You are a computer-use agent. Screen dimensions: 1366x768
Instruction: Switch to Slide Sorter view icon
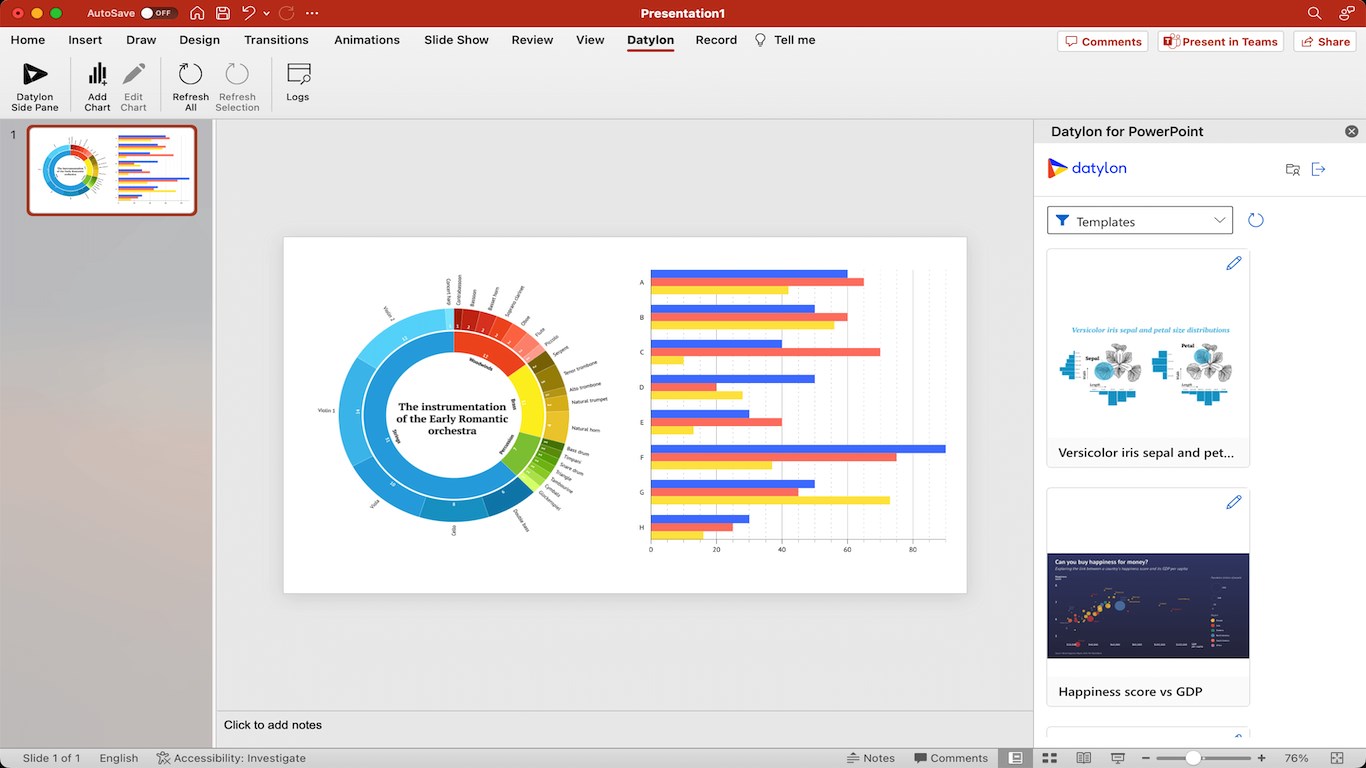pos(1050,758)
